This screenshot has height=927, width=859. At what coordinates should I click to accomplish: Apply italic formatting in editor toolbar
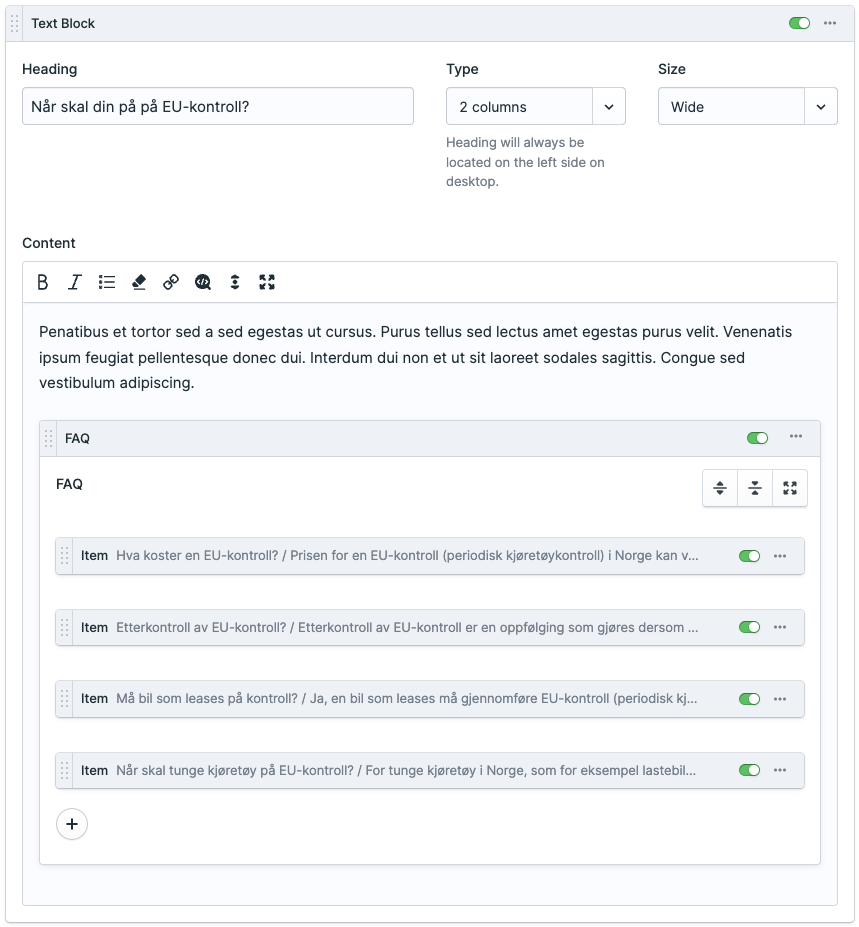(75, 282)
